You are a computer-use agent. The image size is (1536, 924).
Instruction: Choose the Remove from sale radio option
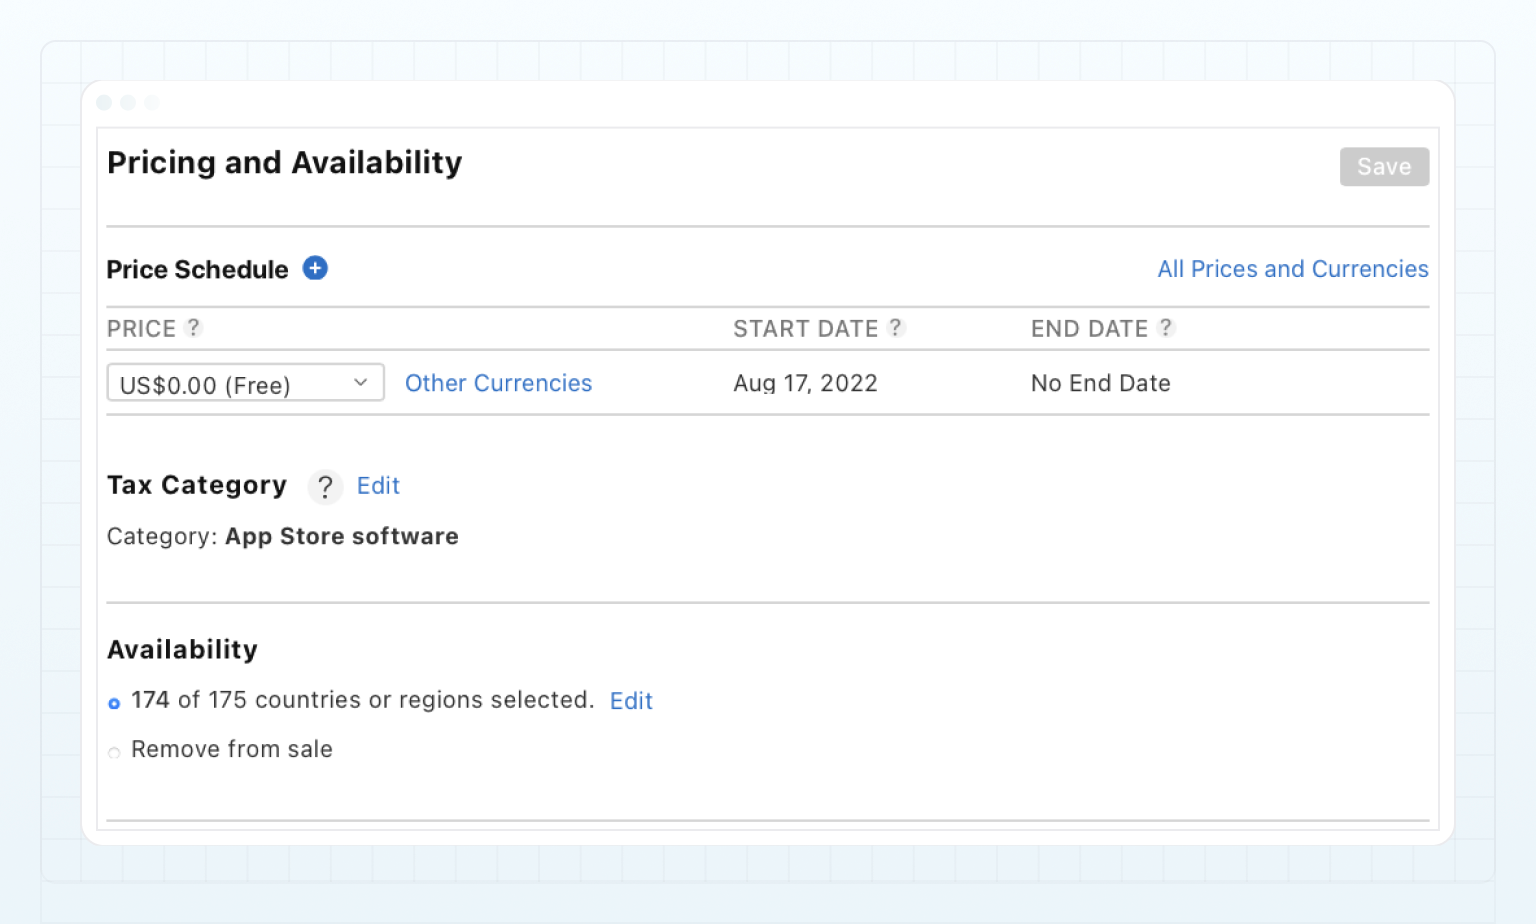[114, 752]
